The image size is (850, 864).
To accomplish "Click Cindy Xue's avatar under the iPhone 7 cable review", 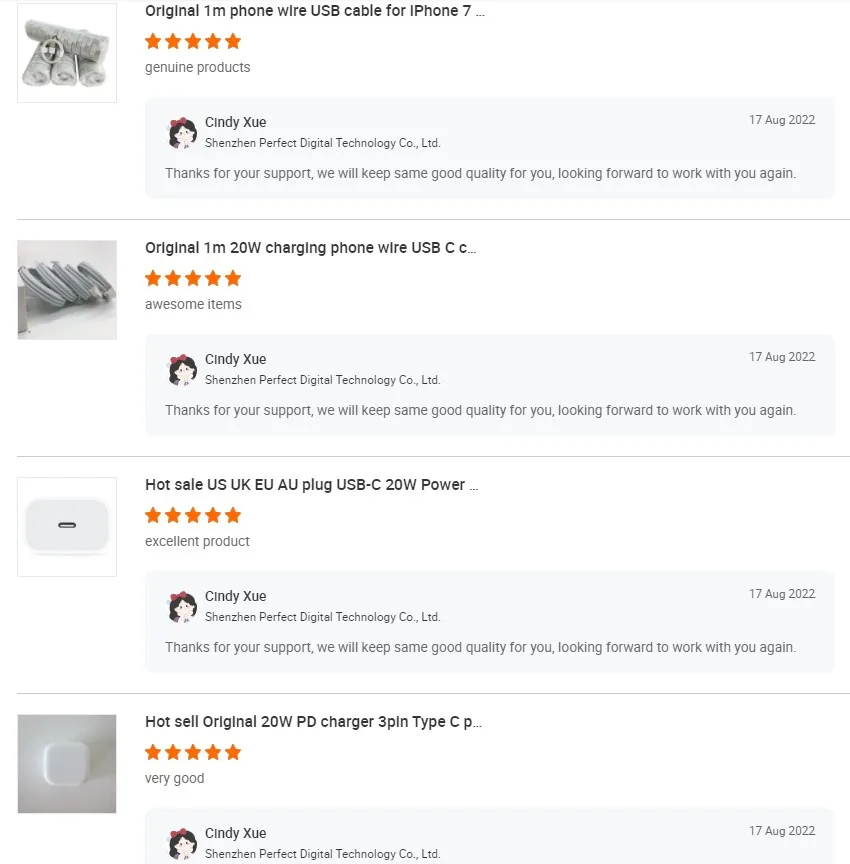I will (x=182, y=133).
